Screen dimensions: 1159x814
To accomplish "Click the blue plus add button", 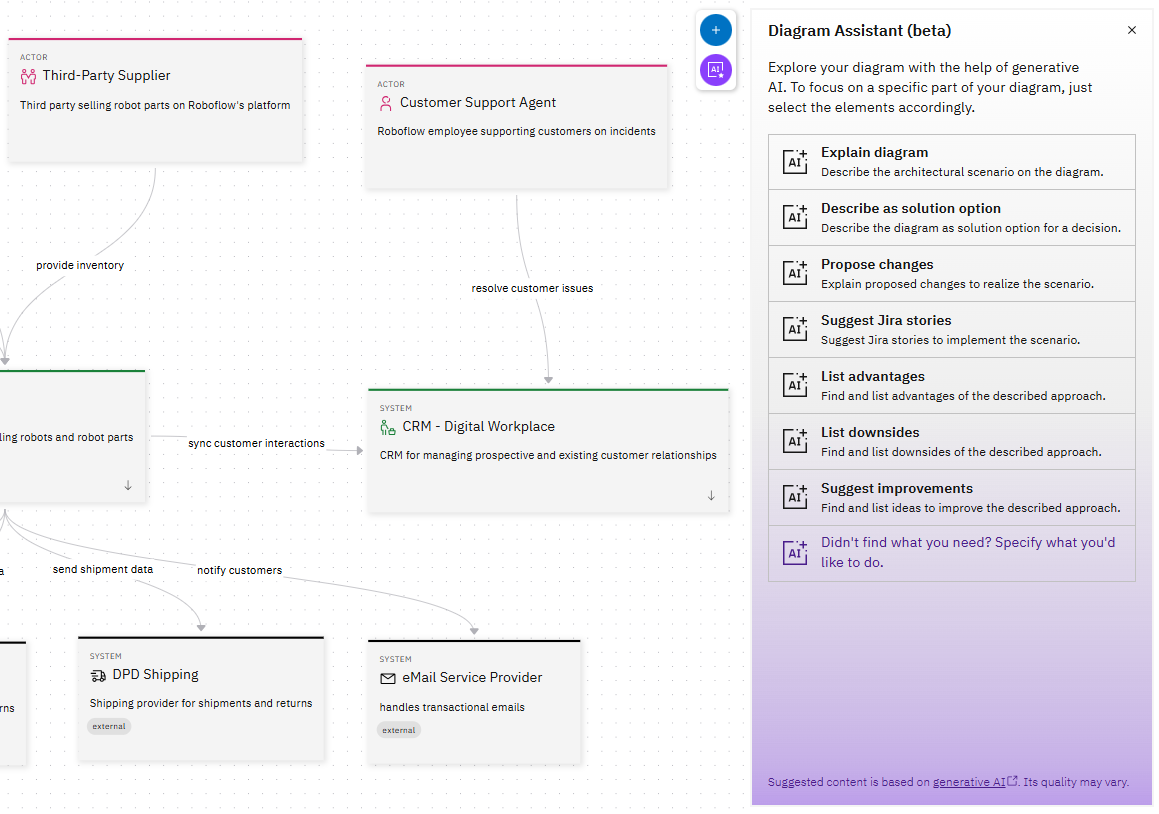I will (x=715, y=30).
